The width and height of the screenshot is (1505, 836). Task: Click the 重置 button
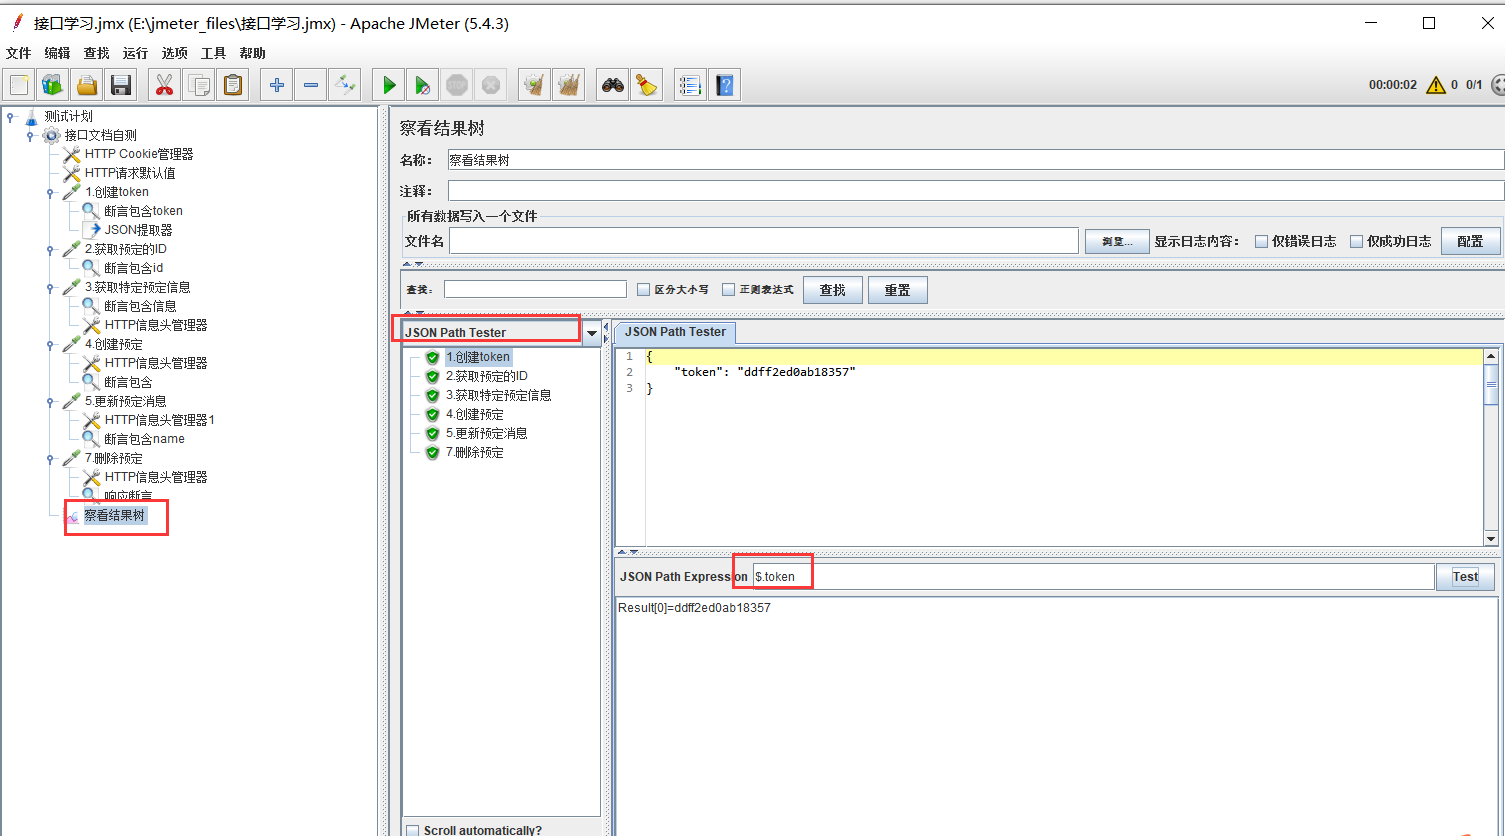point(898,290)
